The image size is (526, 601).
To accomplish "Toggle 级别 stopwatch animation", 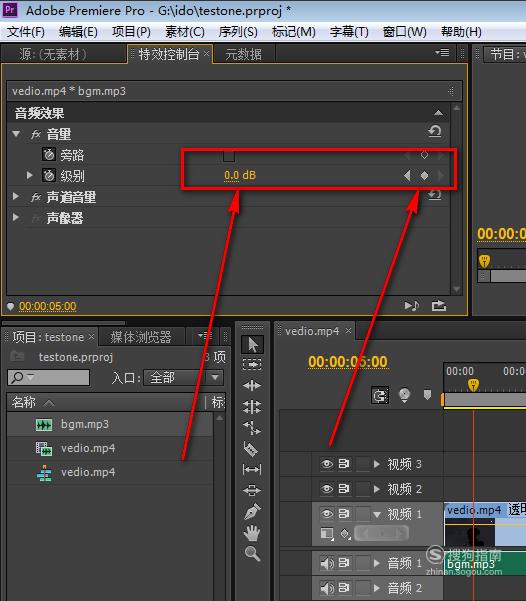I will [x=49, y=176].
